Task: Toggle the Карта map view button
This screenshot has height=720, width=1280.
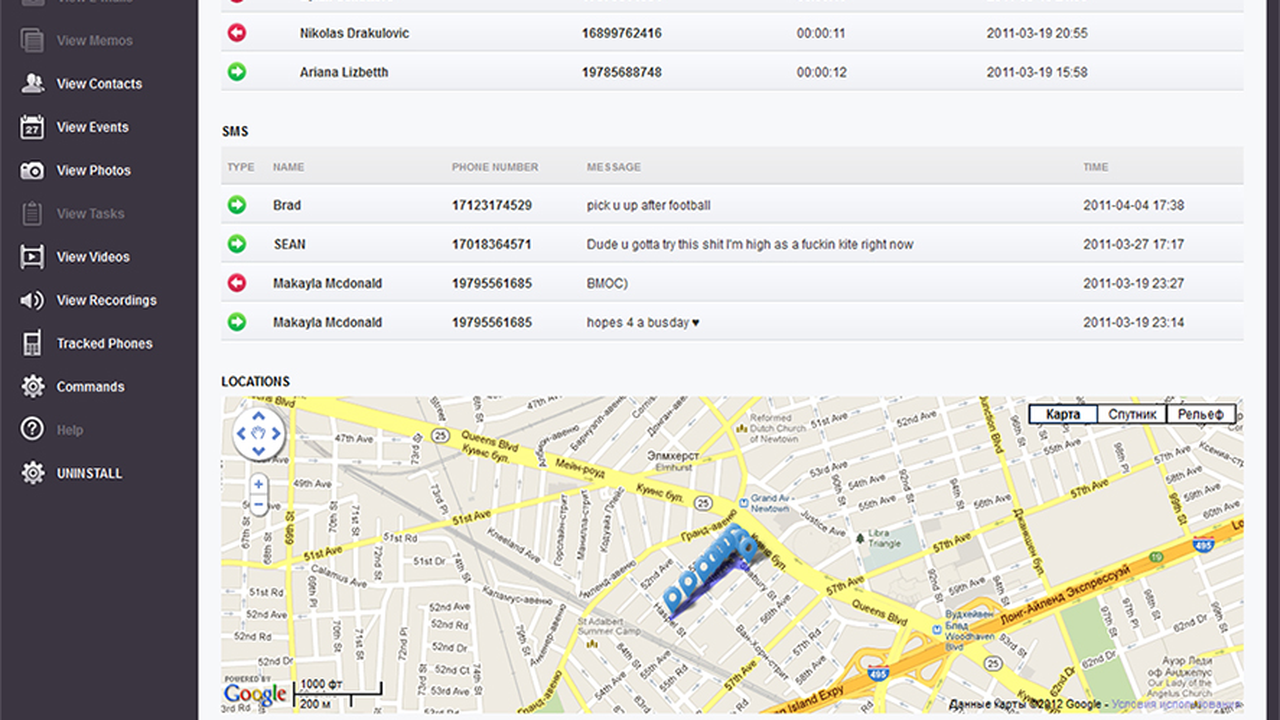Action: [x=1062, y=413]
